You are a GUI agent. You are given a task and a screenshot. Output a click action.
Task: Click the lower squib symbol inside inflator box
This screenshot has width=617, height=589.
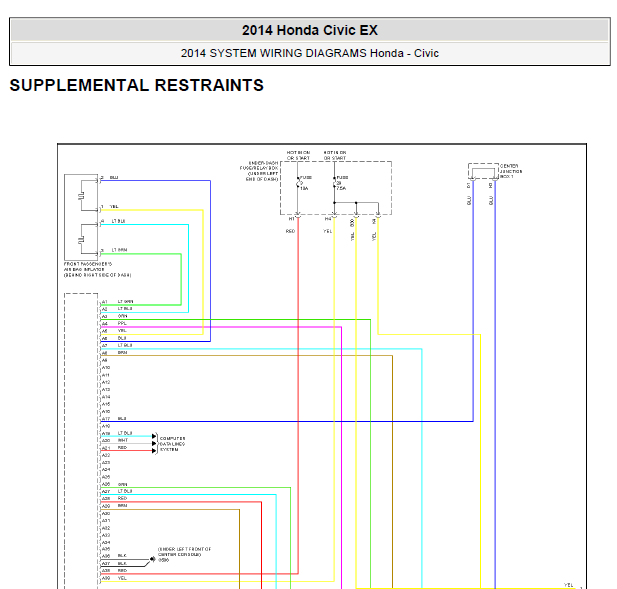coord(81,239)
